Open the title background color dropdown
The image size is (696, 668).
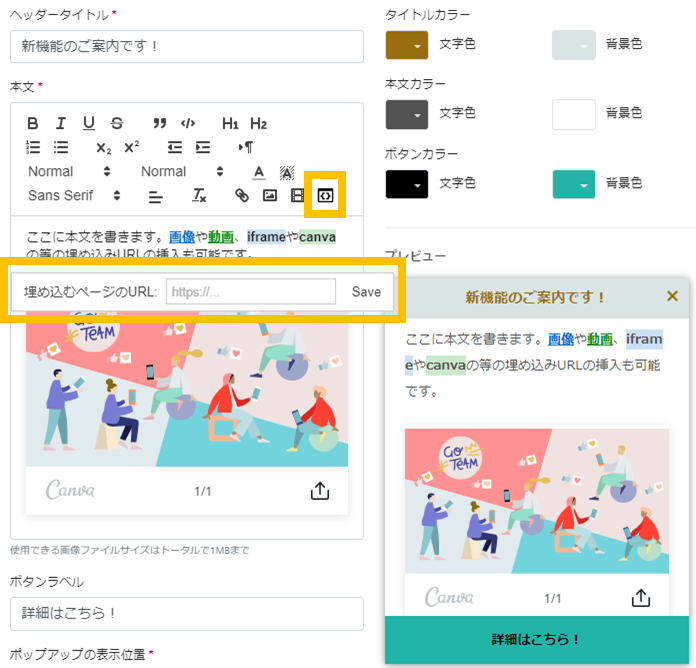coord(573,45)
